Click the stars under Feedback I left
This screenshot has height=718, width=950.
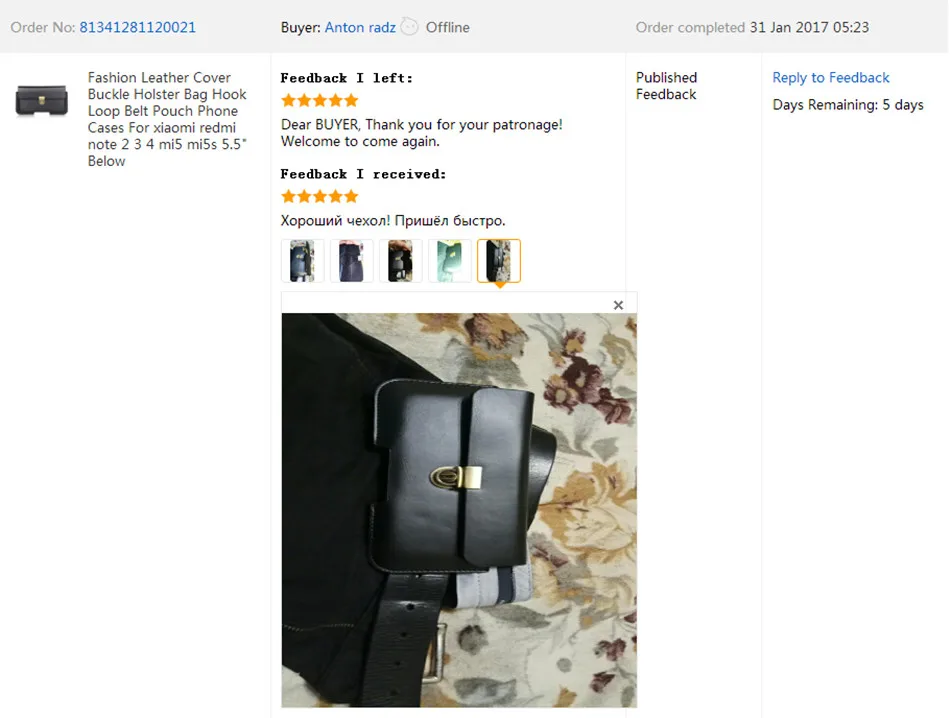tap(320, 101)
